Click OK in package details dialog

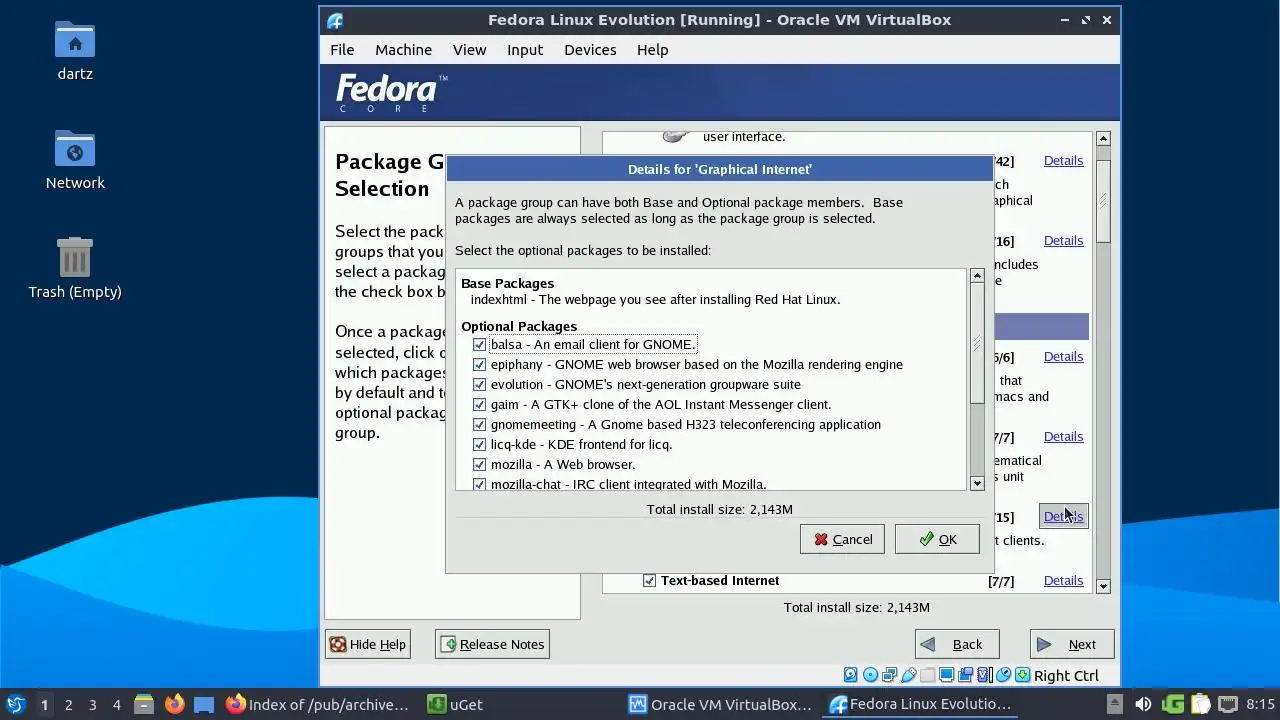[937, 539]
